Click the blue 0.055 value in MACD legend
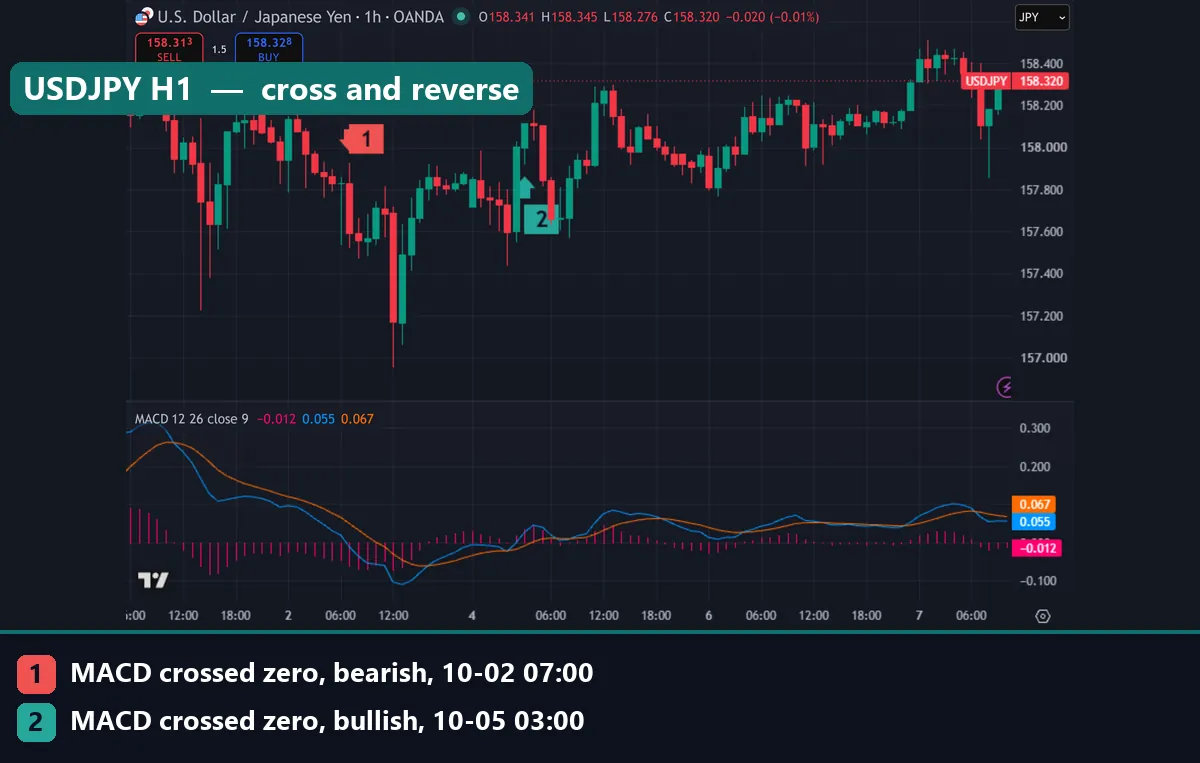1200x763 pixels. click(318, 419)
